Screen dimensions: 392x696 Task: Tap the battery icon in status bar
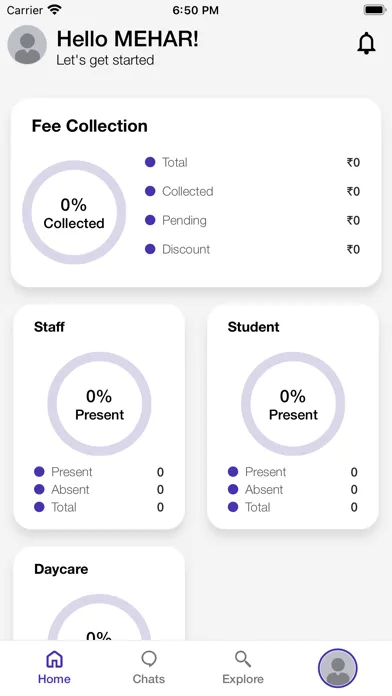tap(375, 10)
